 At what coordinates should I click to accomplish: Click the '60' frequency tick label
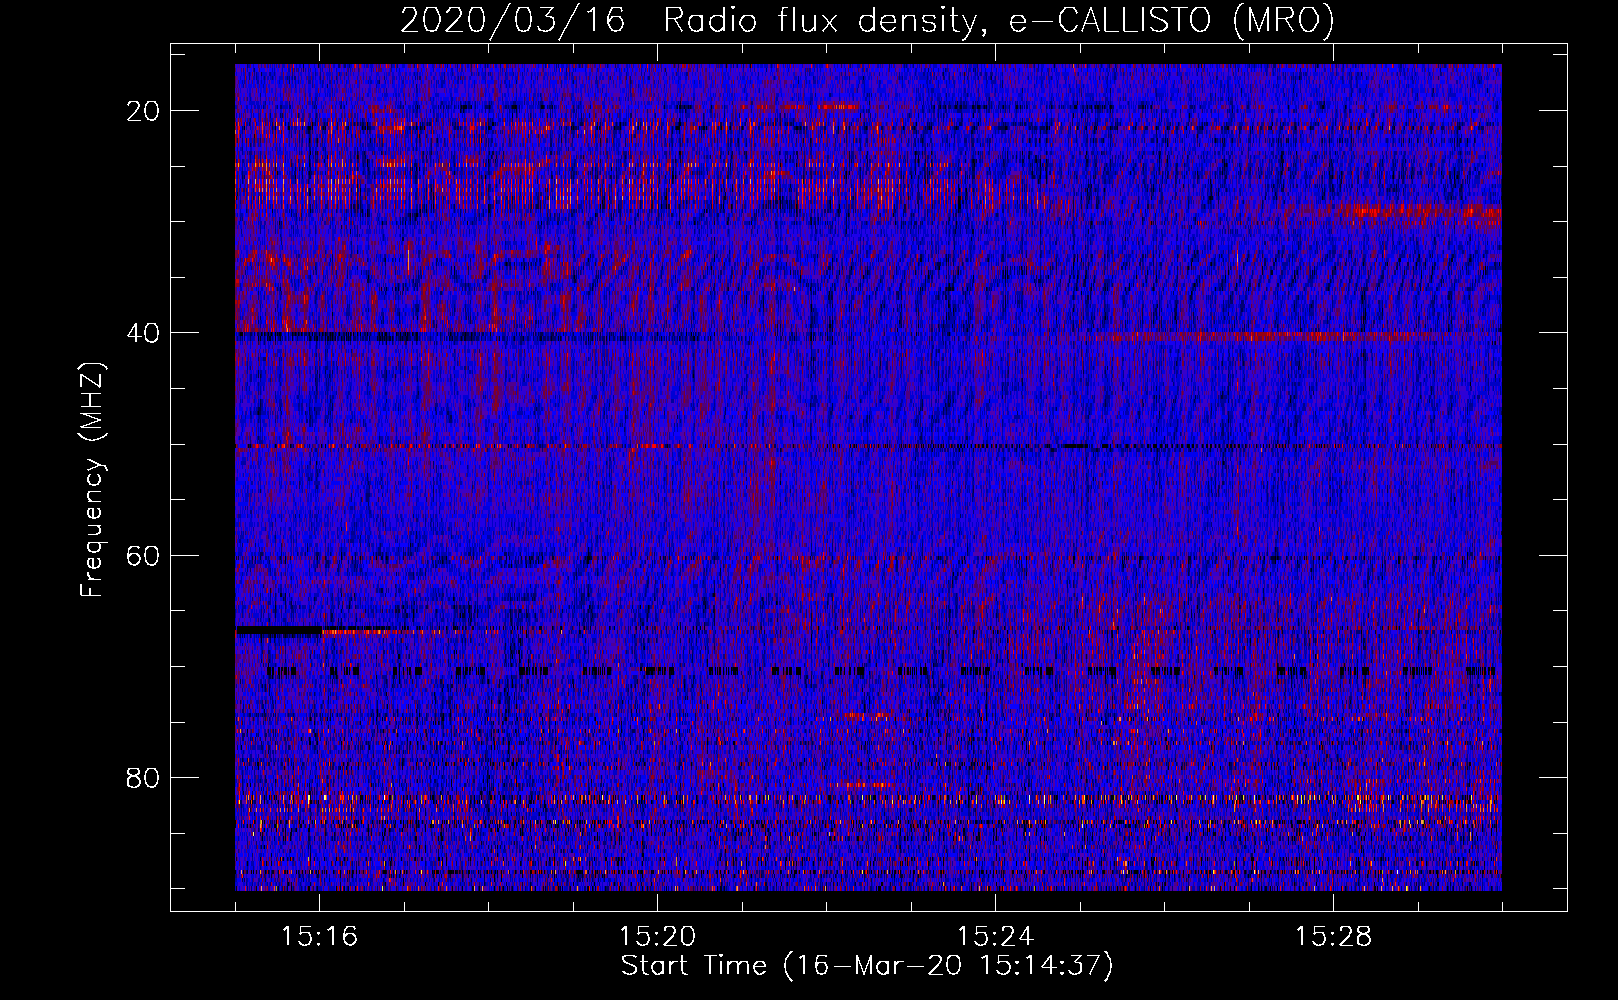[144, 555]
